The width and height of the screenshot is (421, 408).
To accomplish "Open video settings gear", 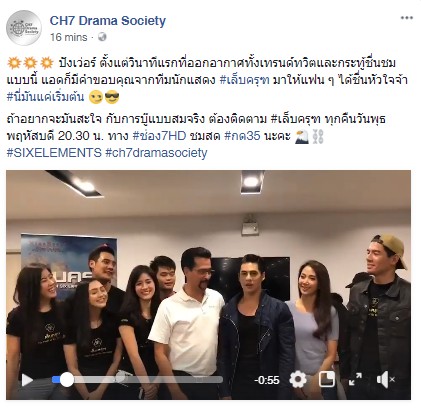I will pyautogui.click(x=298, y=380).
